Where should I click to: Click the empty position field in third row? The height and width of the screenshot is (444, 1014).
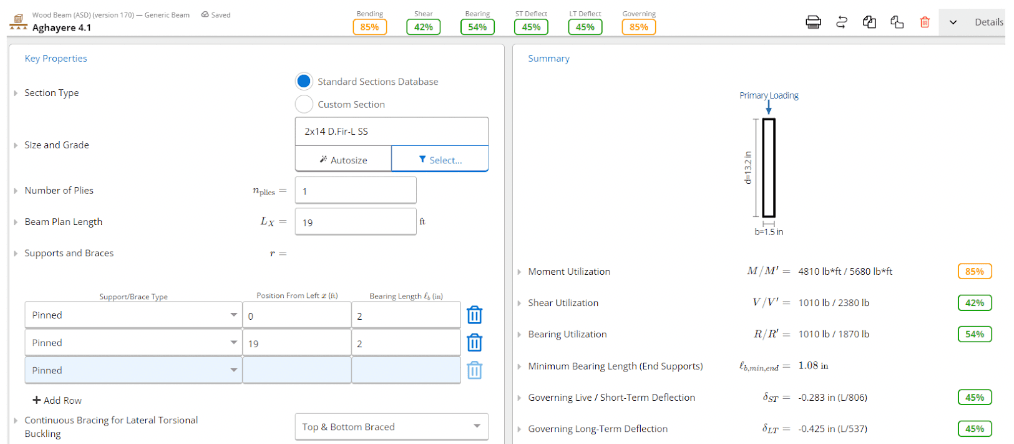click(x=297, y=370)
